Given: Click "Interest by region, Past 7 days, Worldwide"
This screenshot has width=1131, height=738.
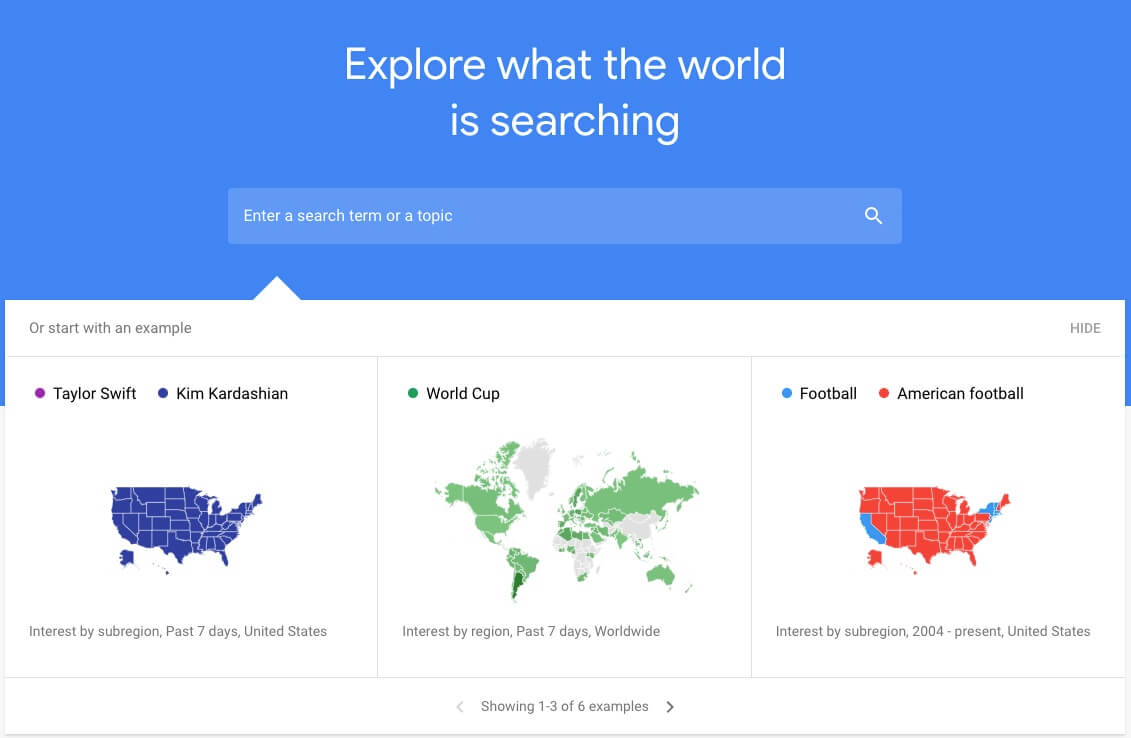Looking at the screenshot, I should click(x=531, y=631).
